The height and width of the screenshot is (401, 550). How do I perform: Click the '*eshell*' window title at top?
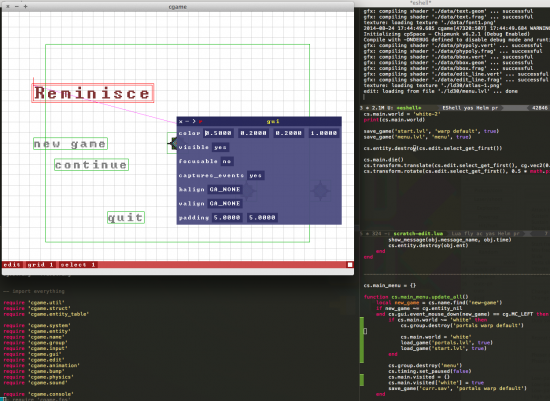coord(420,2)
